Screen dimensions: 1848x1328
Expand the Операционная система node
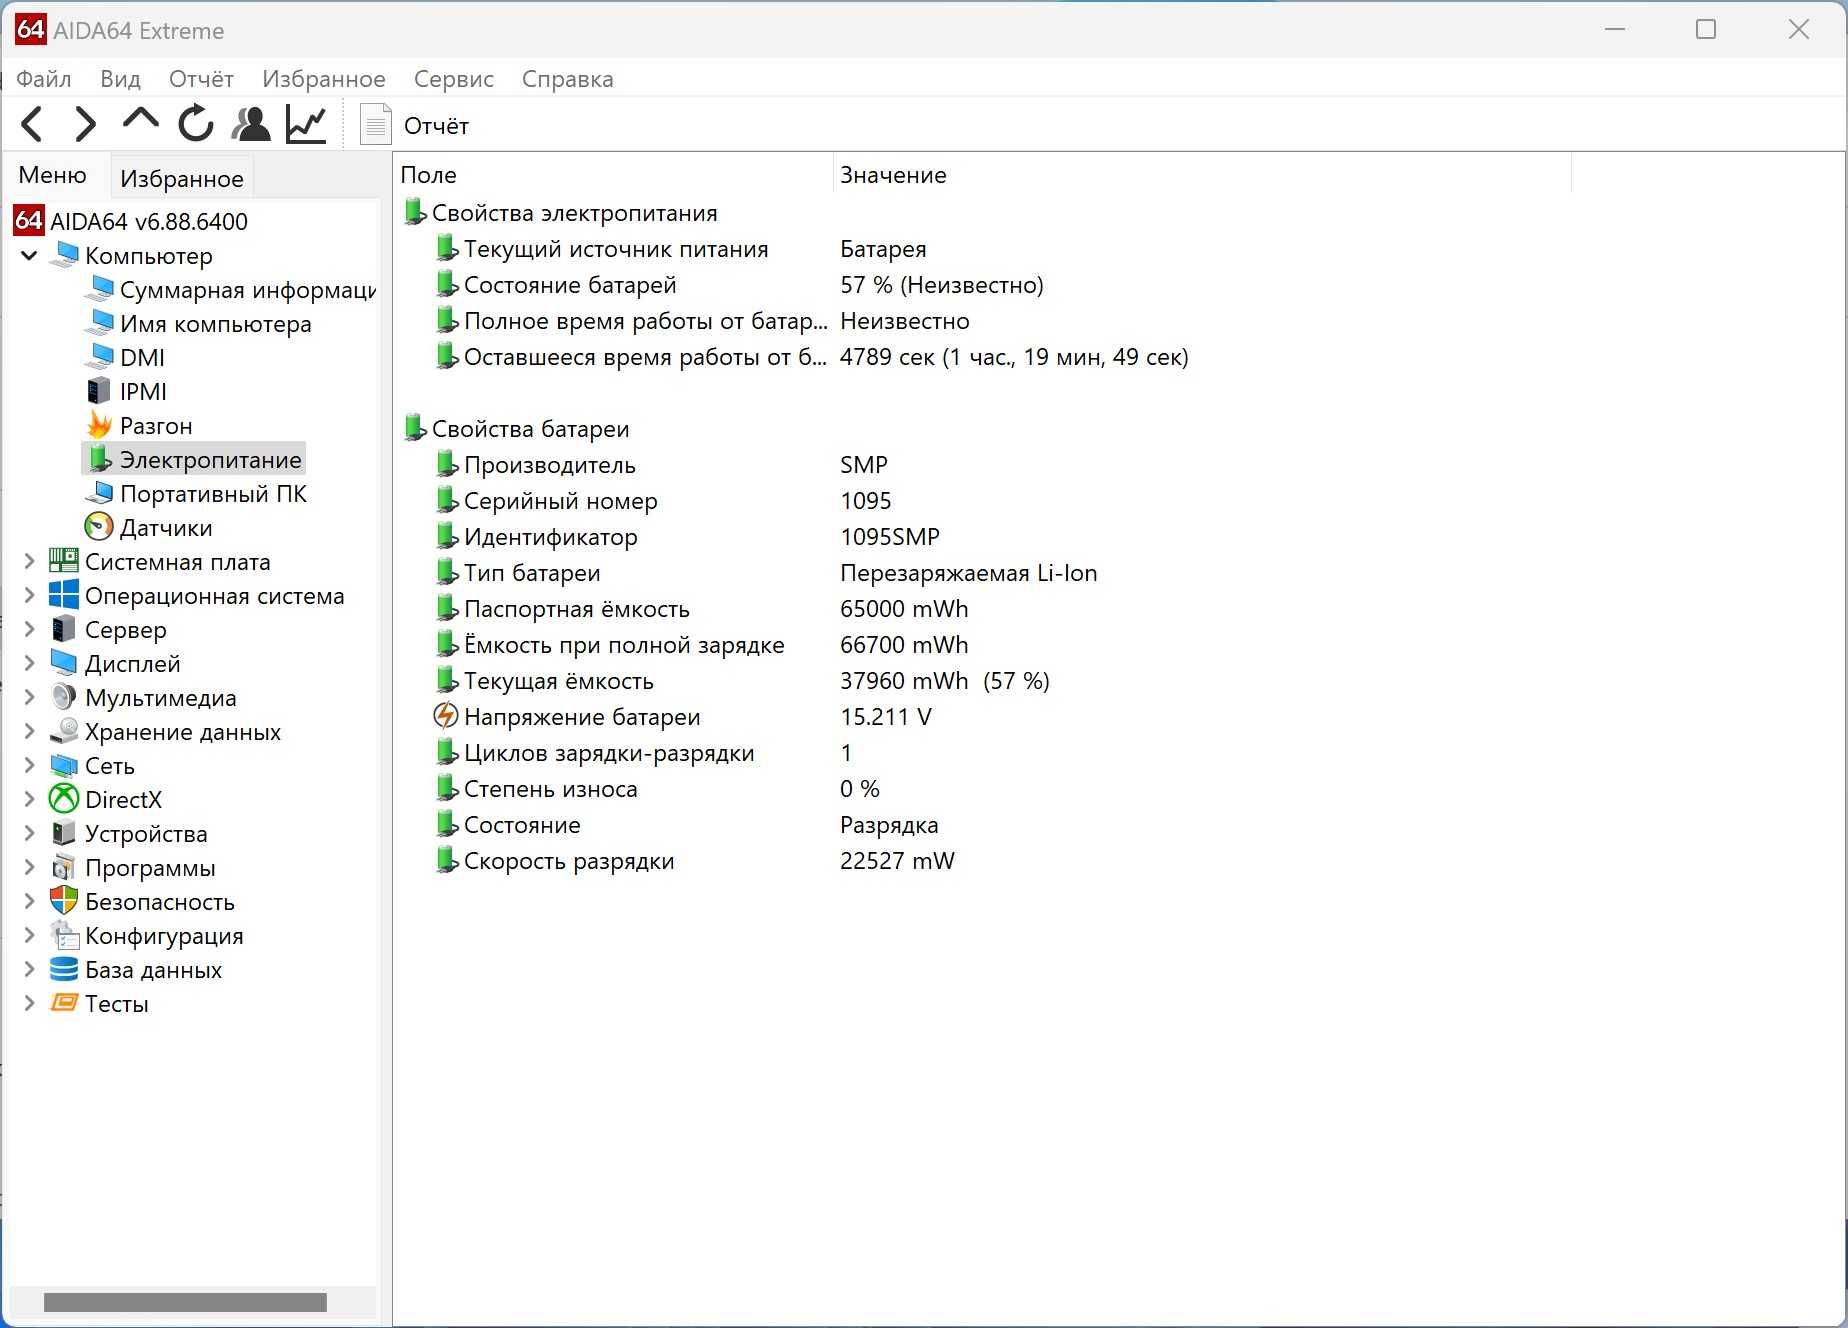click(x=29, y=595)
